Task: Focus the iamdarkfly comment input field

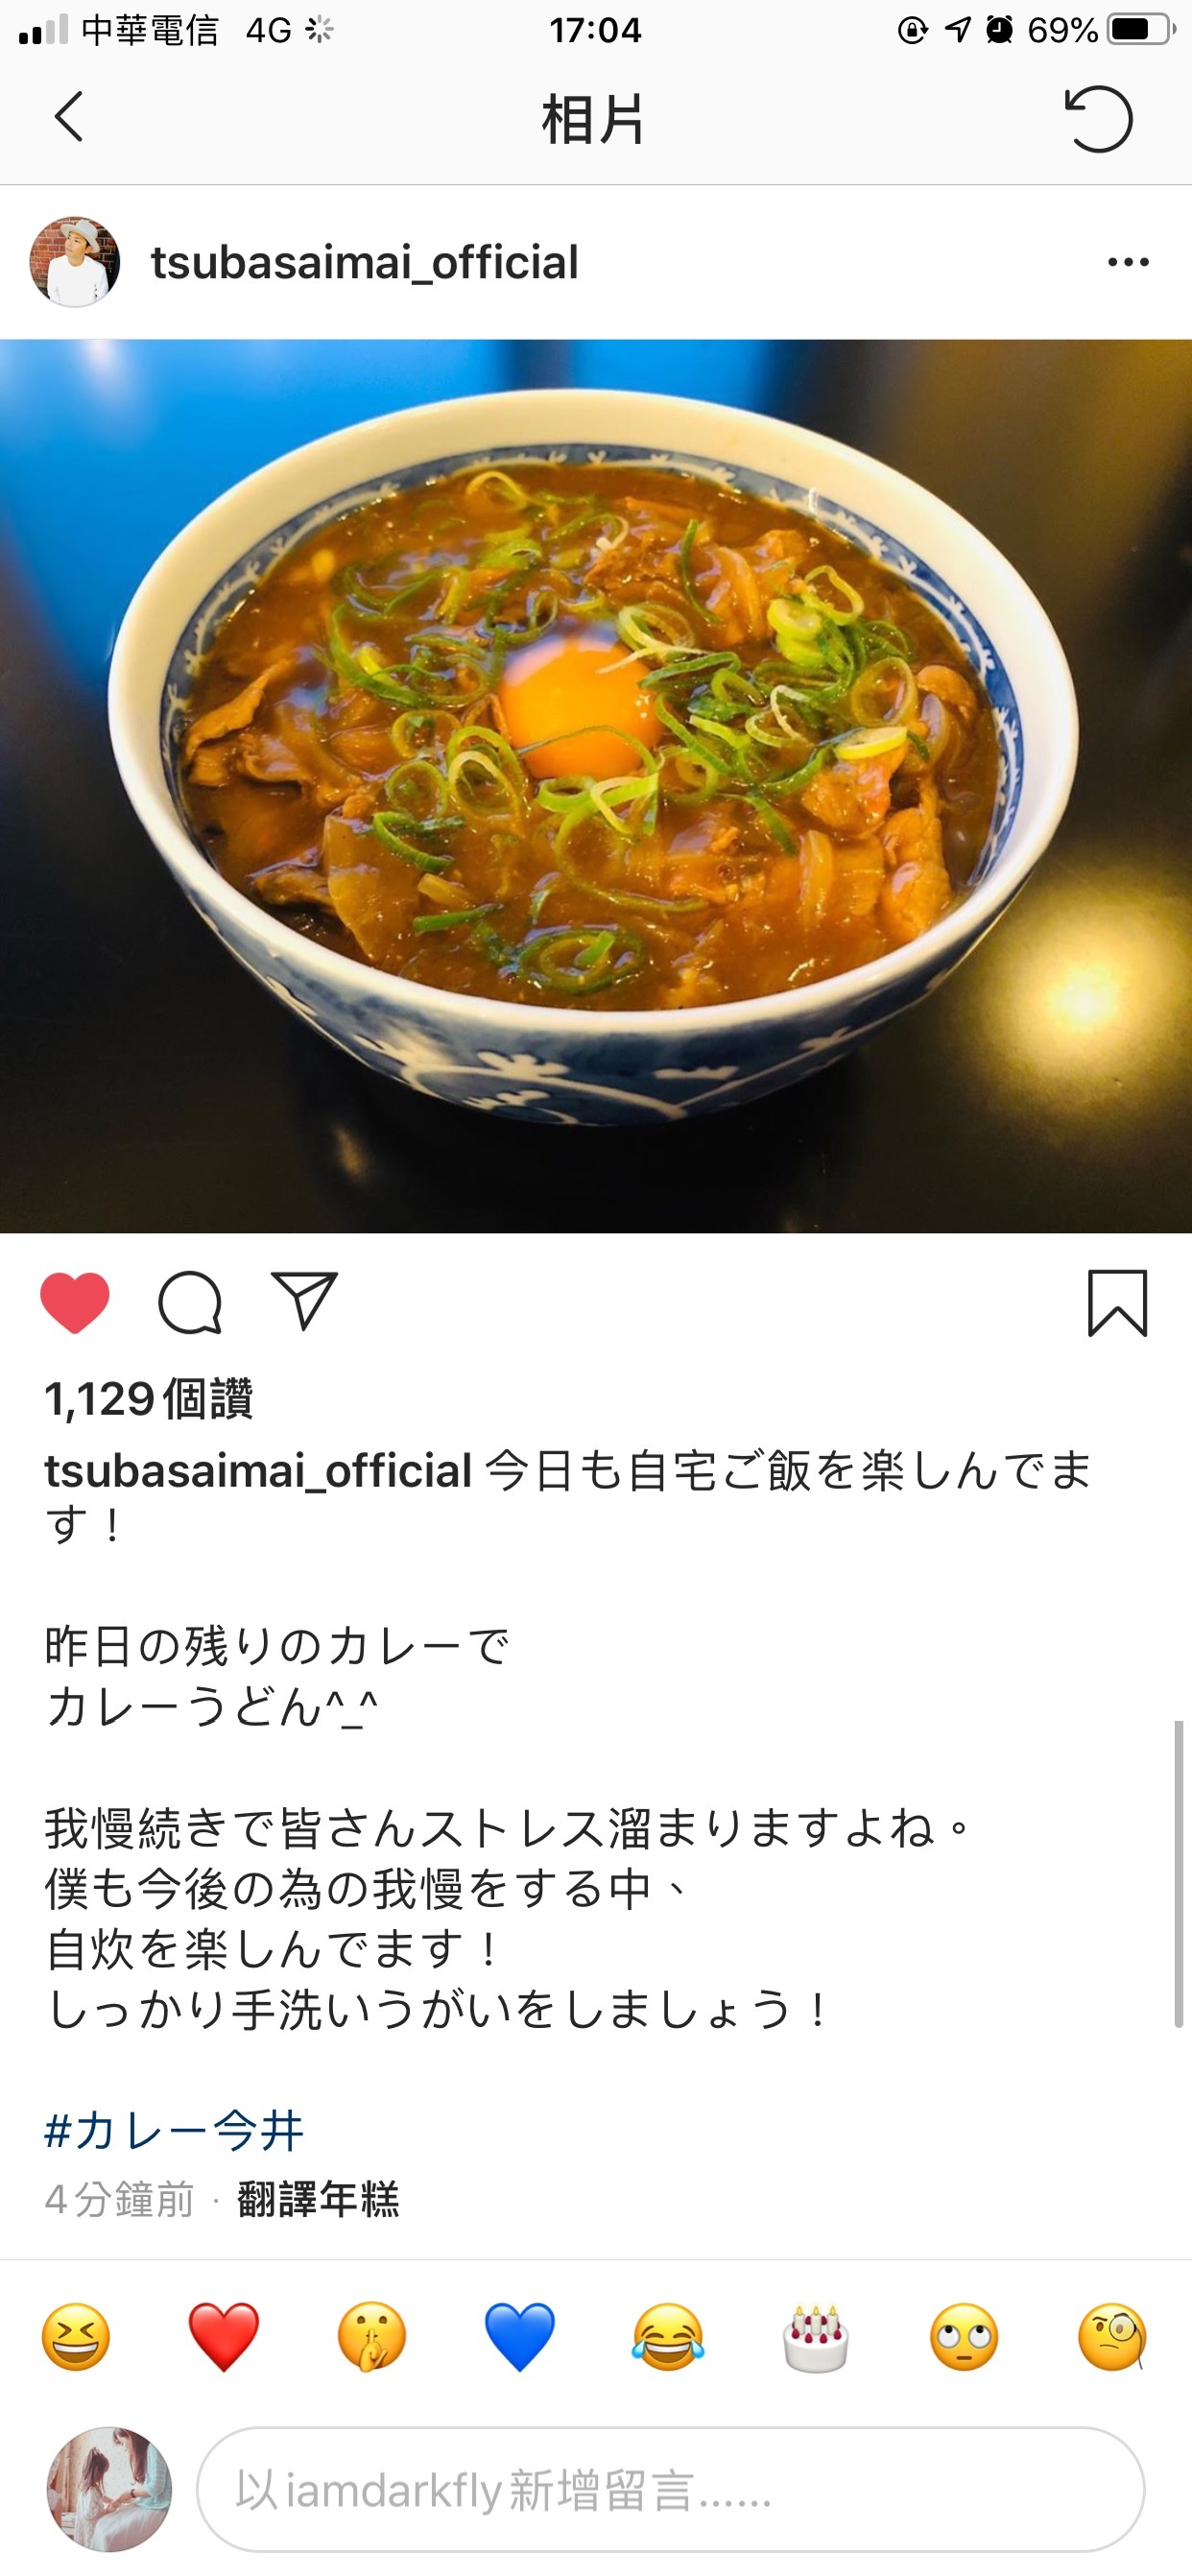Action: 671,2491
